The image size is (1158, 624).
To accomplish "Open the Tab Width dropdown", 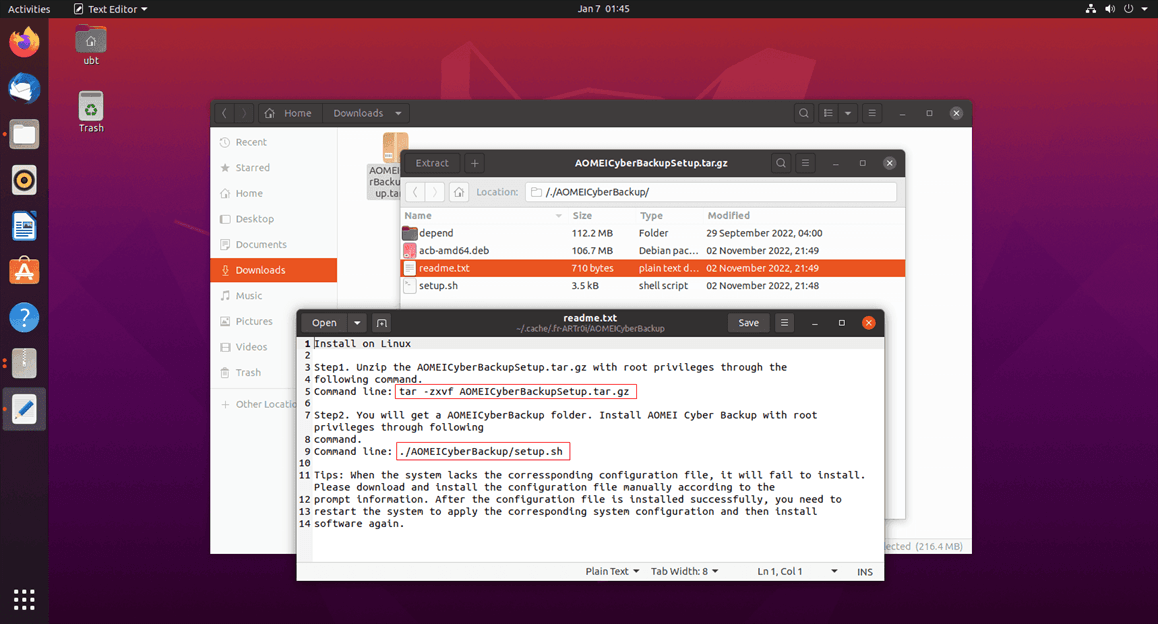I will click(x=685, y=572).
